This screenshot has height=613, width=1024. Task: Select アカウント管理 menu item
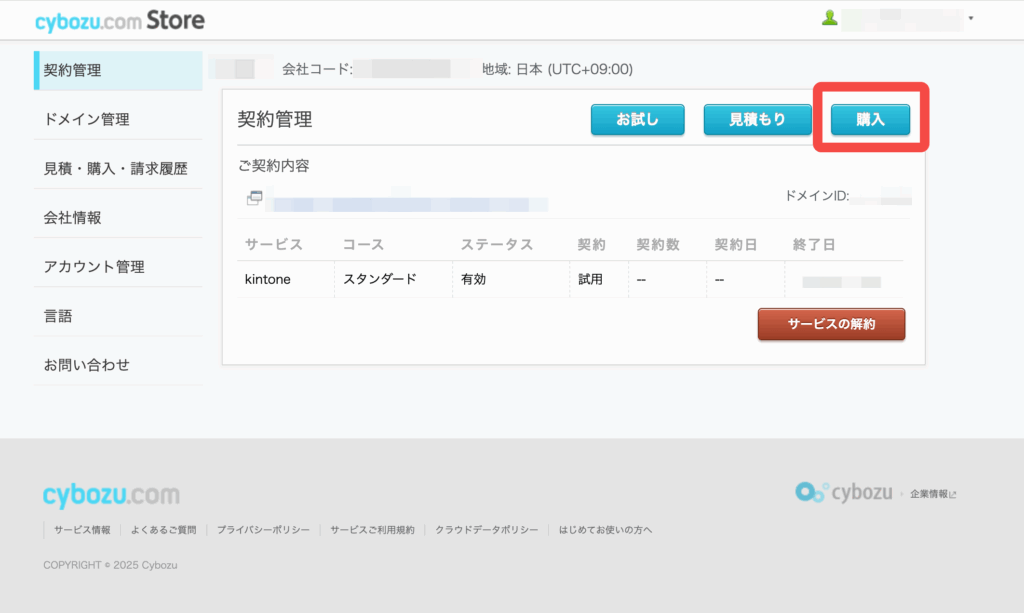pos(94,267)
